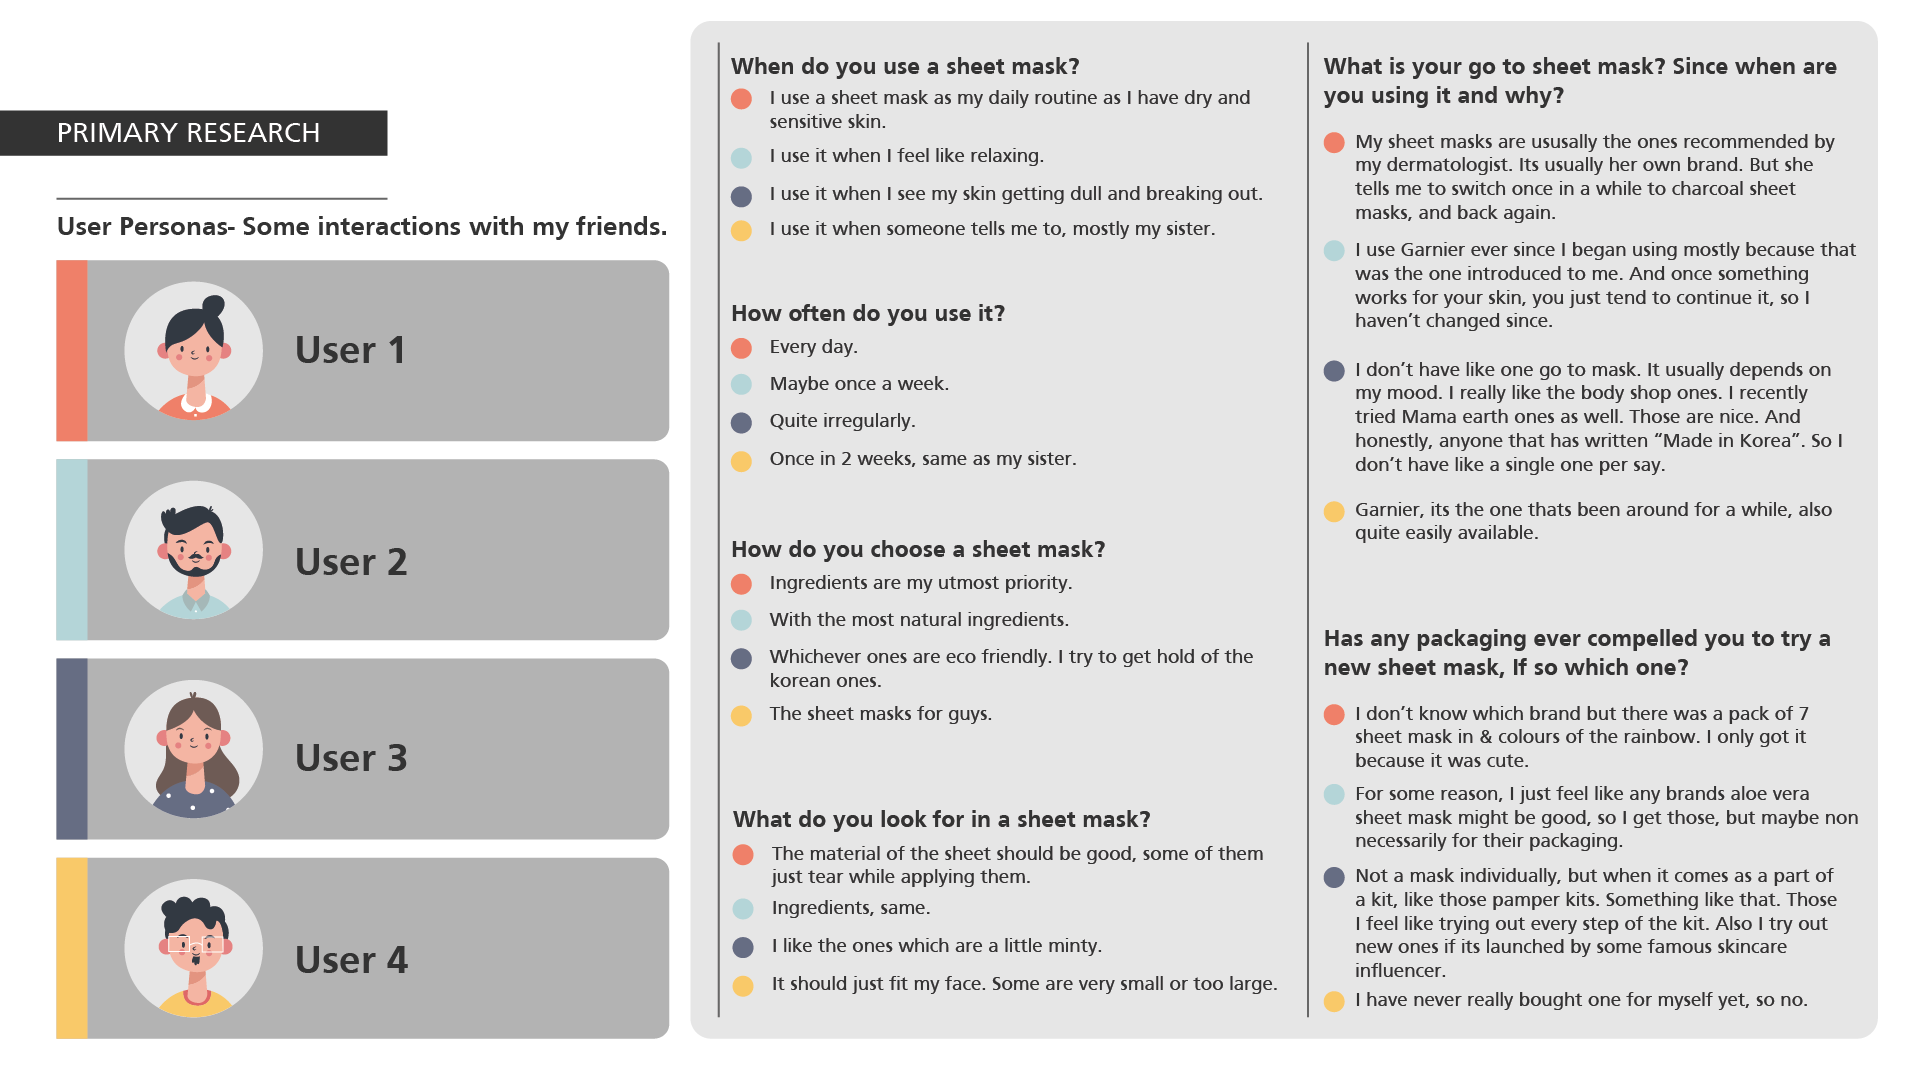
Task: Click the "User Personas" subtitle text
Action: pos(361,227)
